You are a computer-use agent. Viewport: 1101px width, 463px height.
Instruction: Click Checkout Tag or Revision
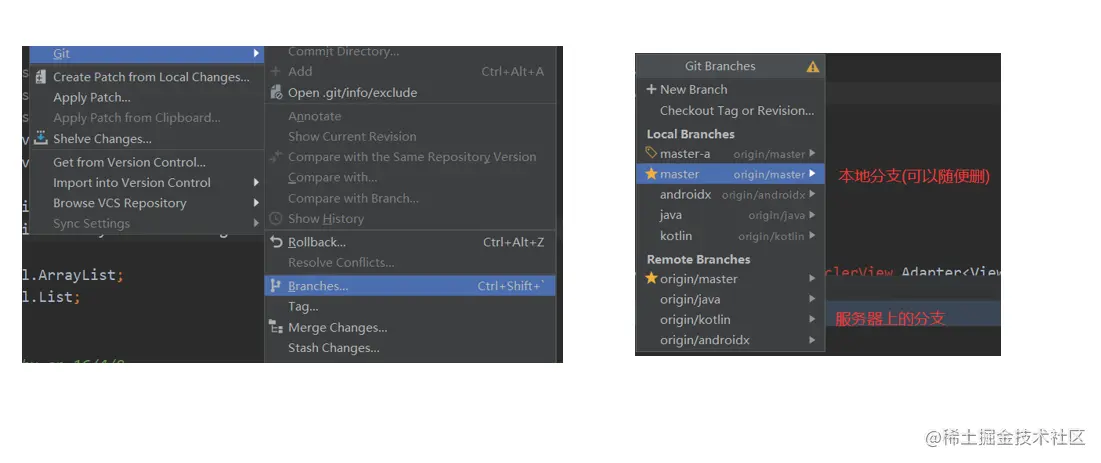coord(736,111)
